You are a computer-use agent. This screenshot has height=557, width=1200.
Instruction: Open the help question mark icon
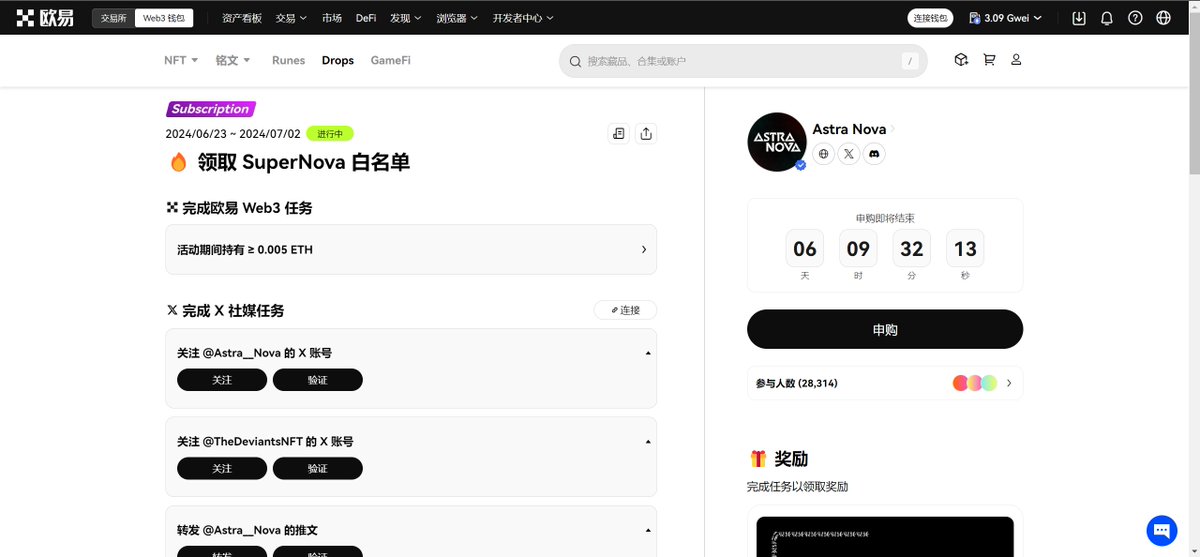(x=1135, y=18)
